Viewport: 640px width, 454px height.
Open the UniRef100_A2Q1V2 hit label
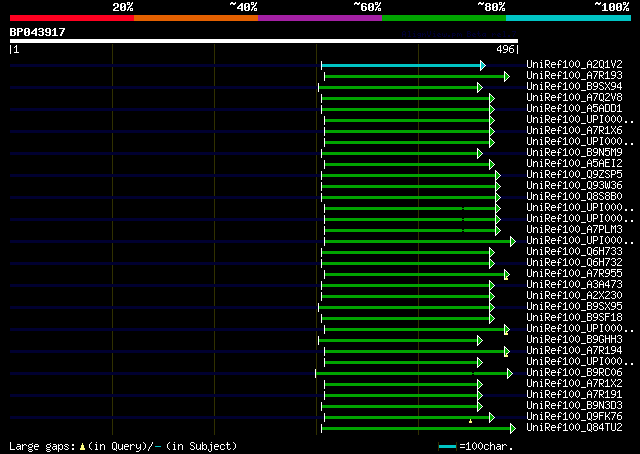pos(574,65)
